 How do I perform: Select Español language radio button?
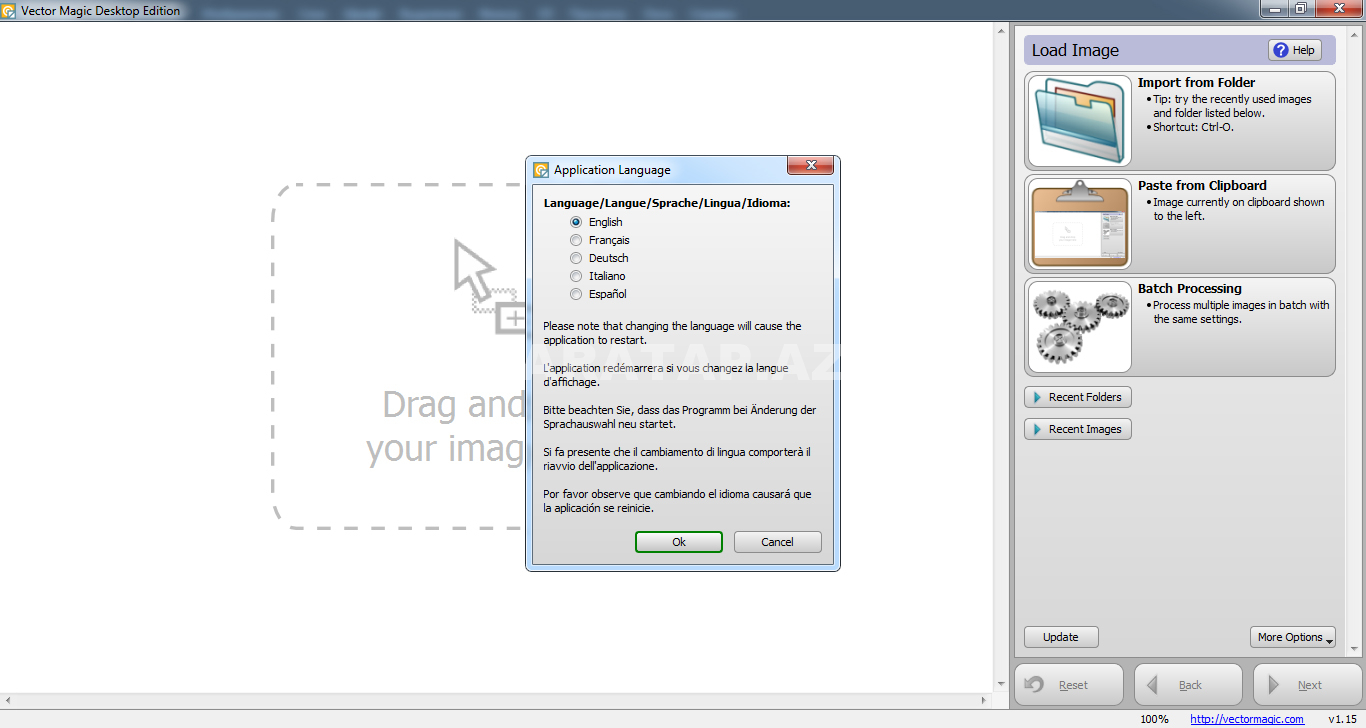tap(576, 294)
